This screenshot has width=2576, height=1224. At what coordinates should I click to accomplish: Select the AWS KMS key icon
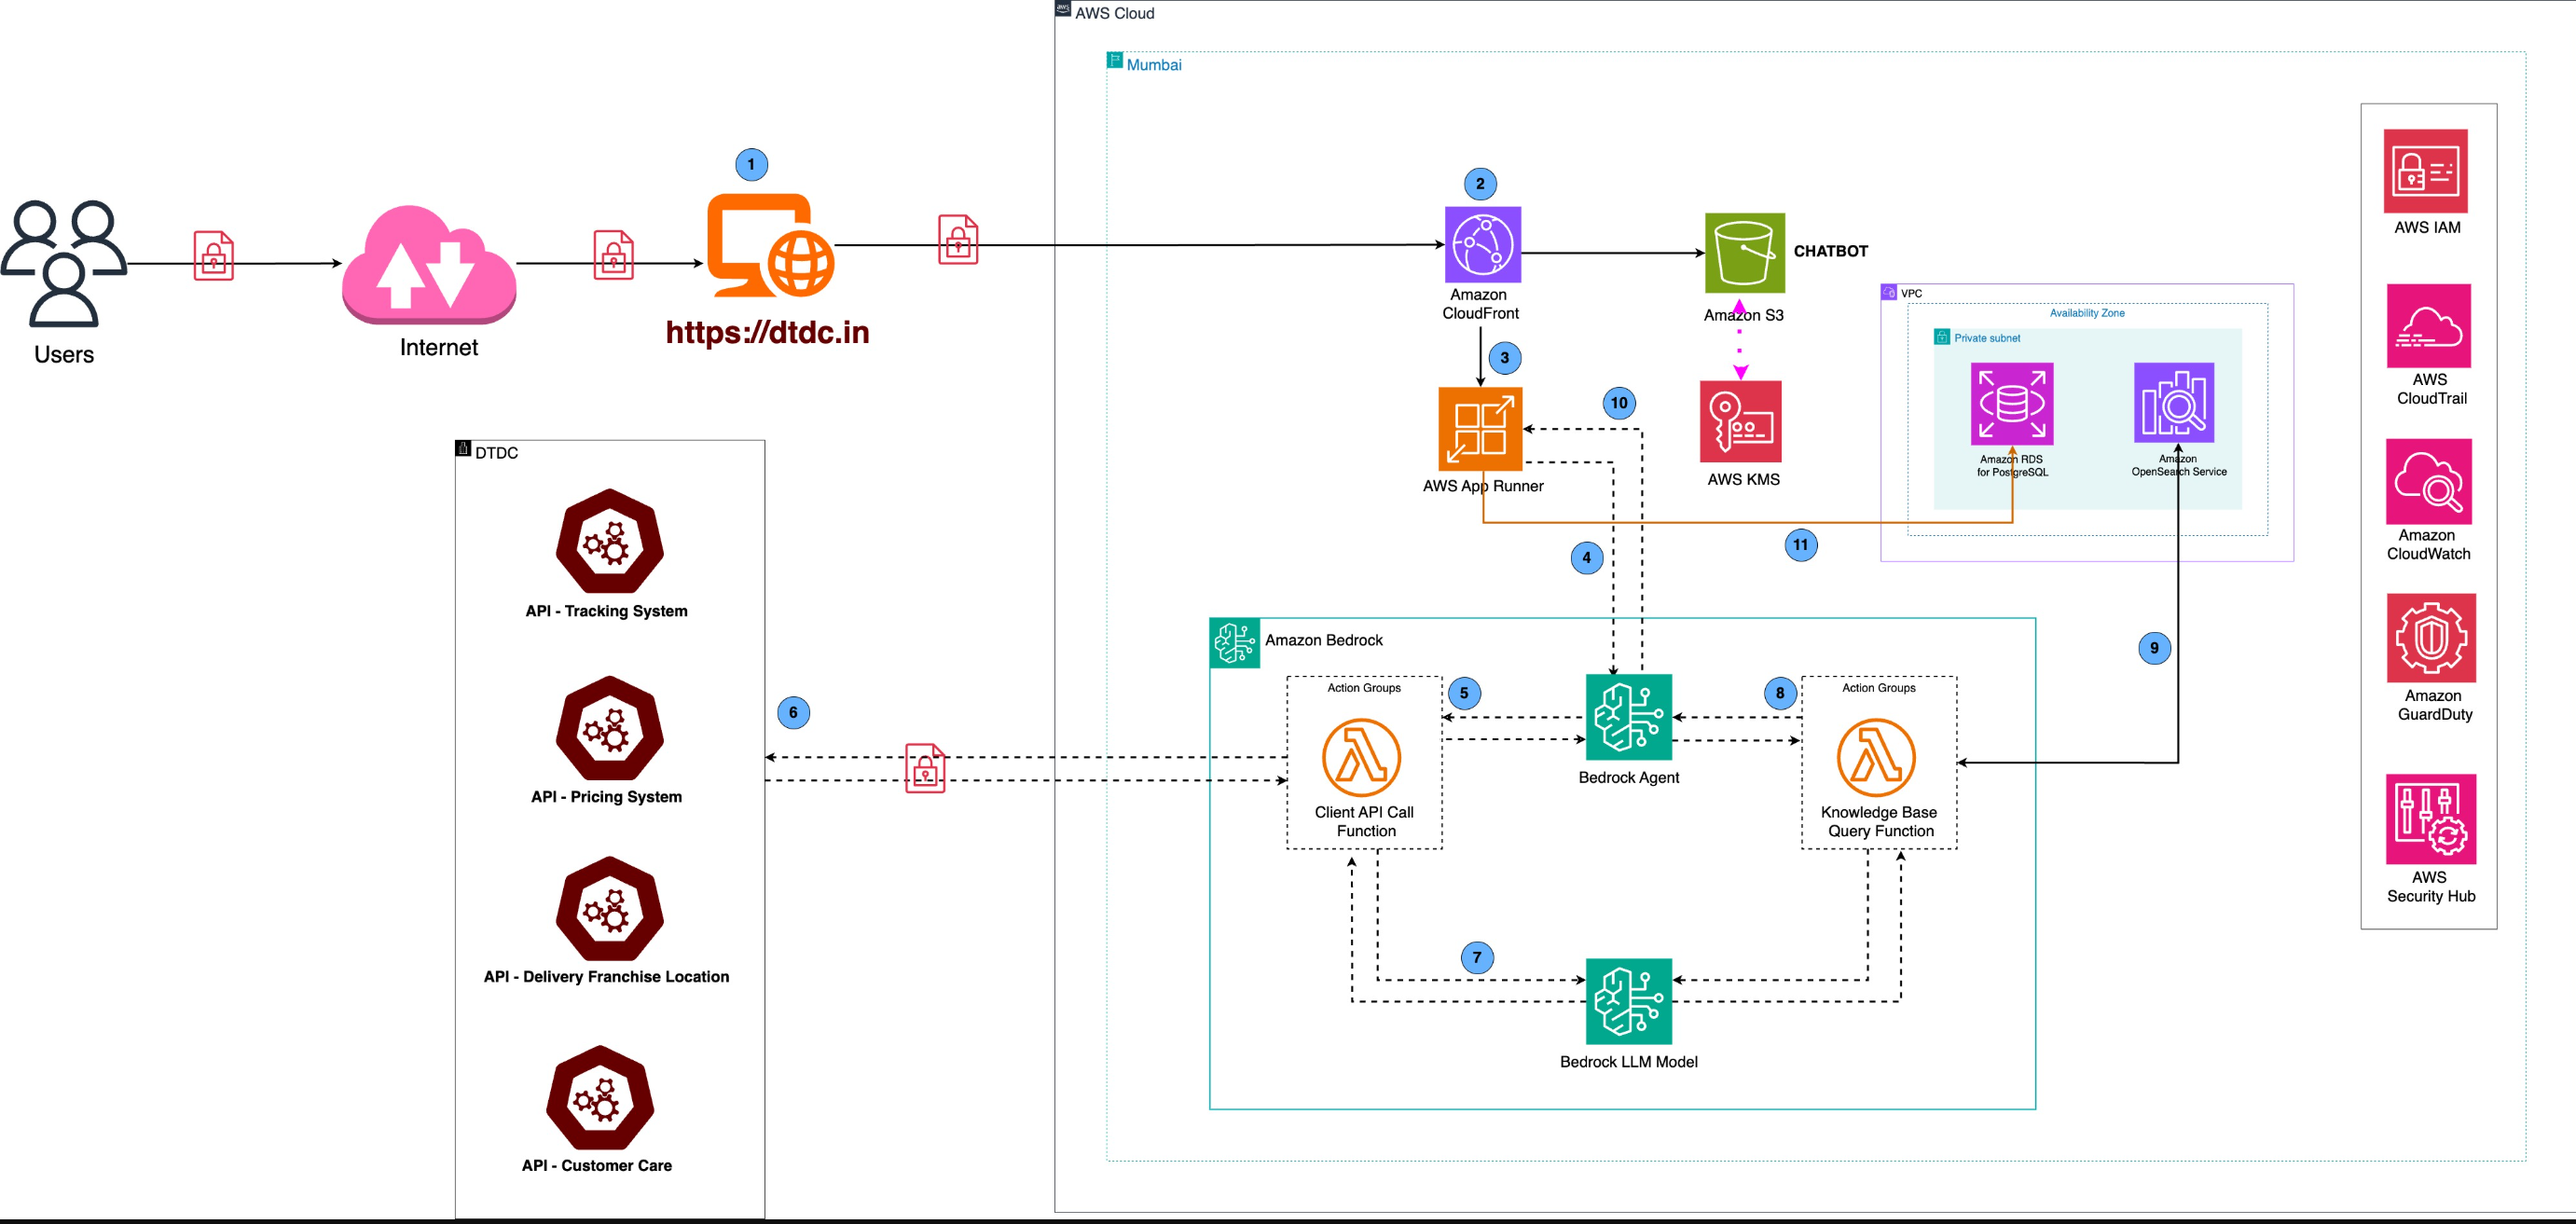[x=1740, y=421]
